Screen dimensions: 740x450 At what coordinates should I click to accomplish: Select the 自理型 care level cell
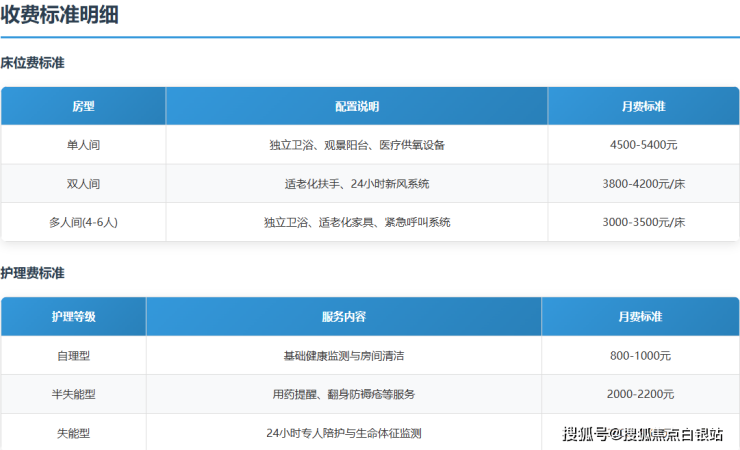coord(73,356)
